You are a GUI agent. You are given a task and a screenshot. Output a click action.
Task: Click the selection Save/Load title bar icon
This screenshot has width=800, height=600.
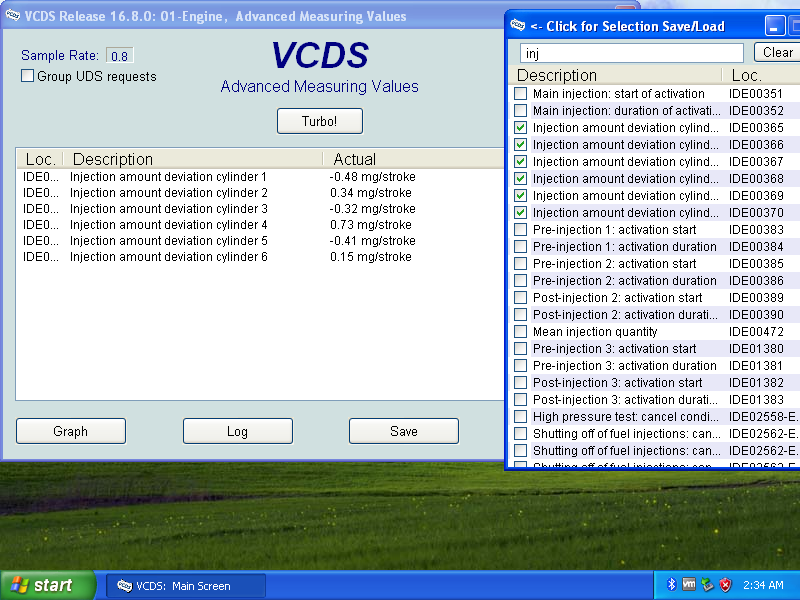click(517, 25)
